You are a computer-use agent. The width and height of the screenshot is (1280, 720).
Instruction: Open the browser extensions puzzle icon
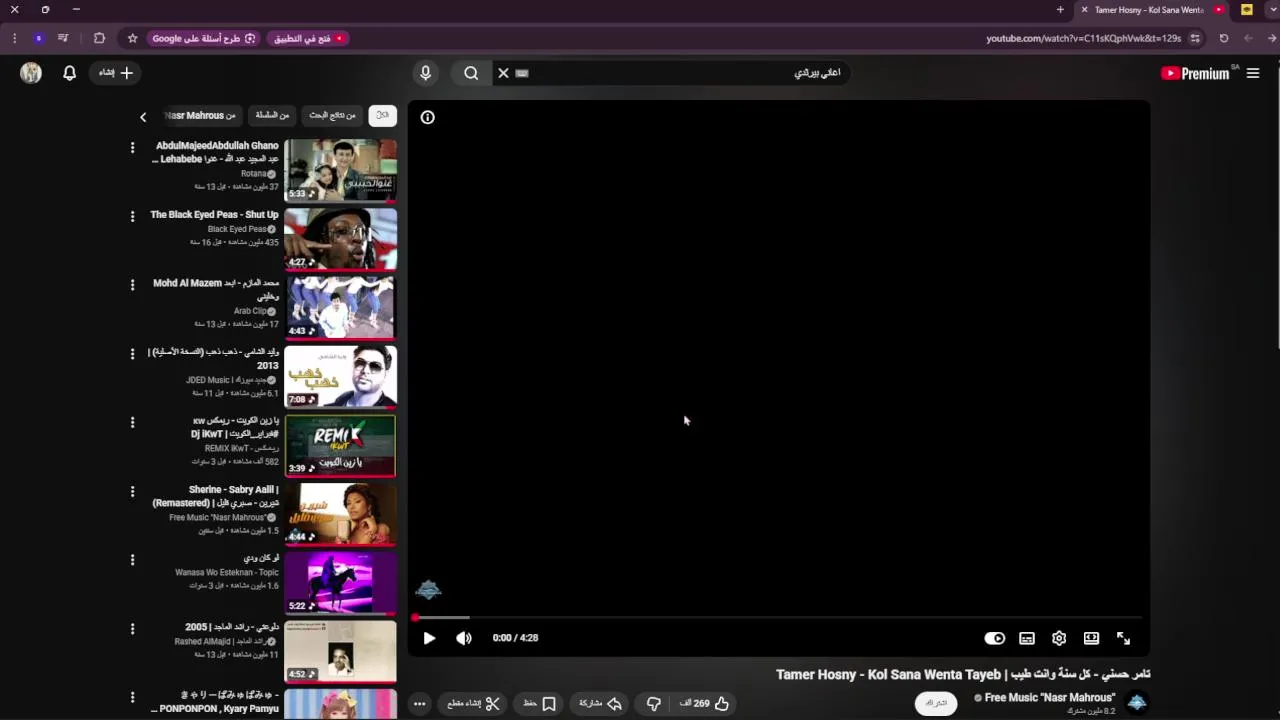pos(99,38)
